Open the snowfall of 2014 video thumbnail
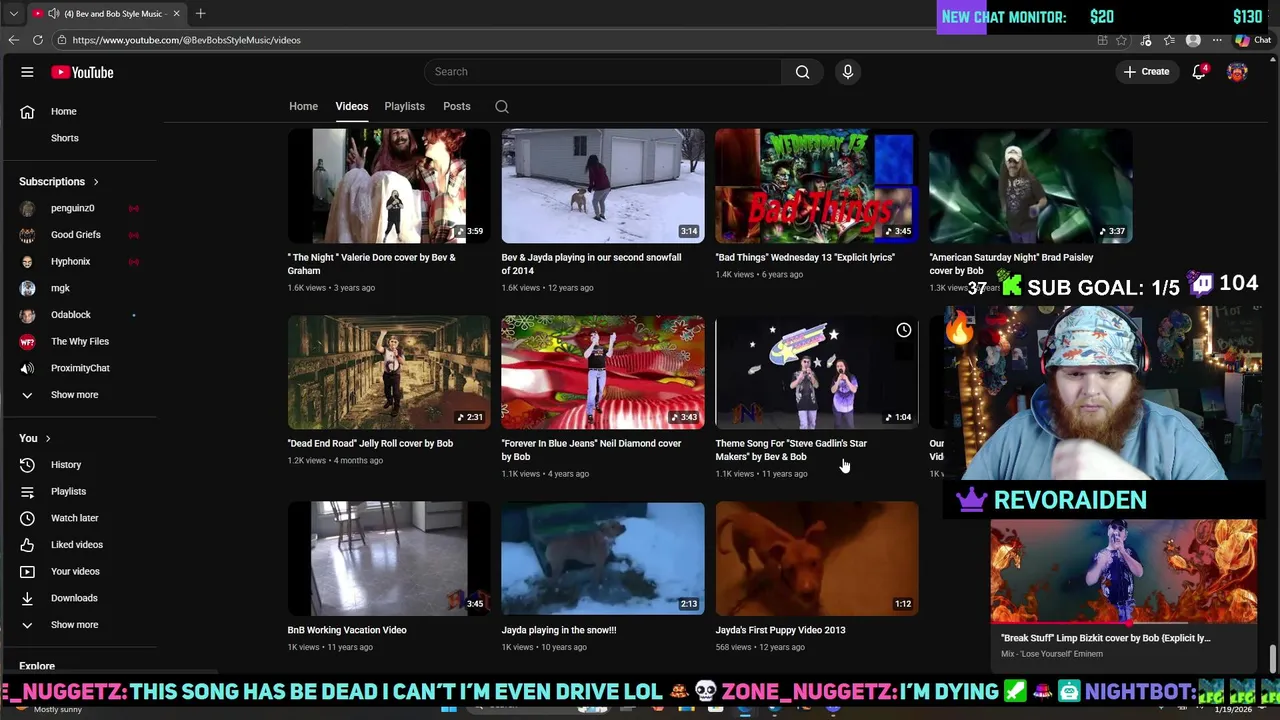The width and height of the screenshot is (1280, 720). (603, 186)
